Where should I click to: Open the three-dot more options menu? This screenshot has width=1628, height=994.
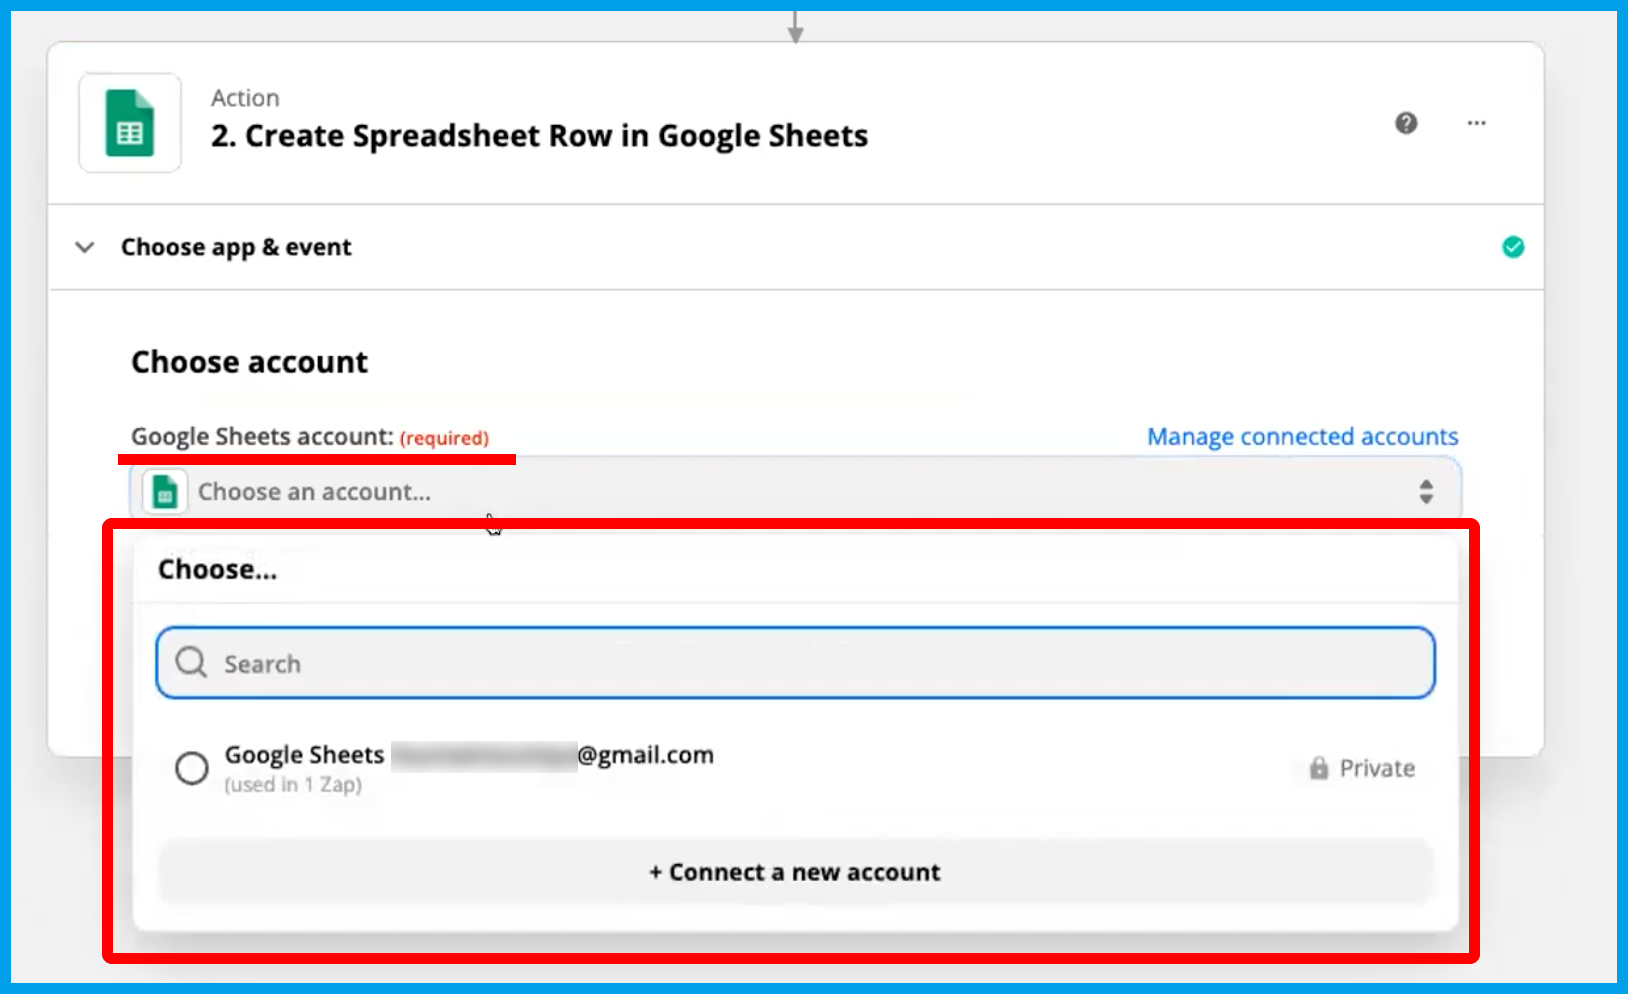(x=1476, y=123)
